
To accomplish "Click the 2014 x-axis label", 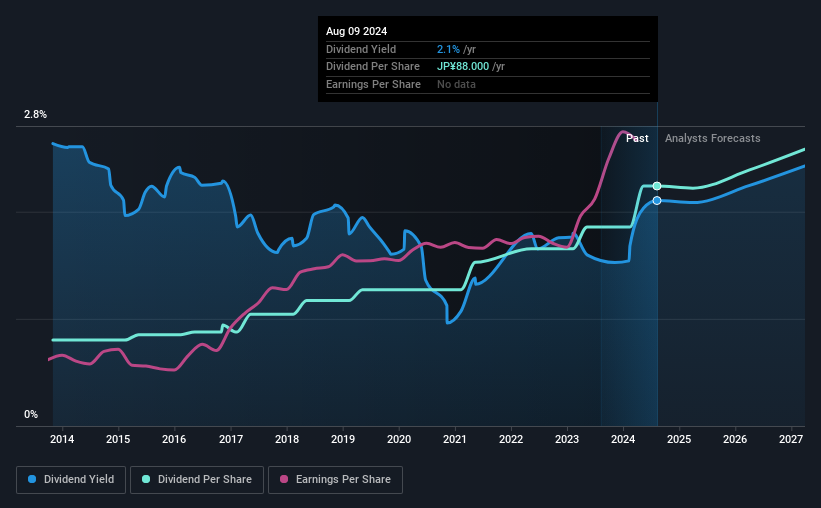I will 62,439.
